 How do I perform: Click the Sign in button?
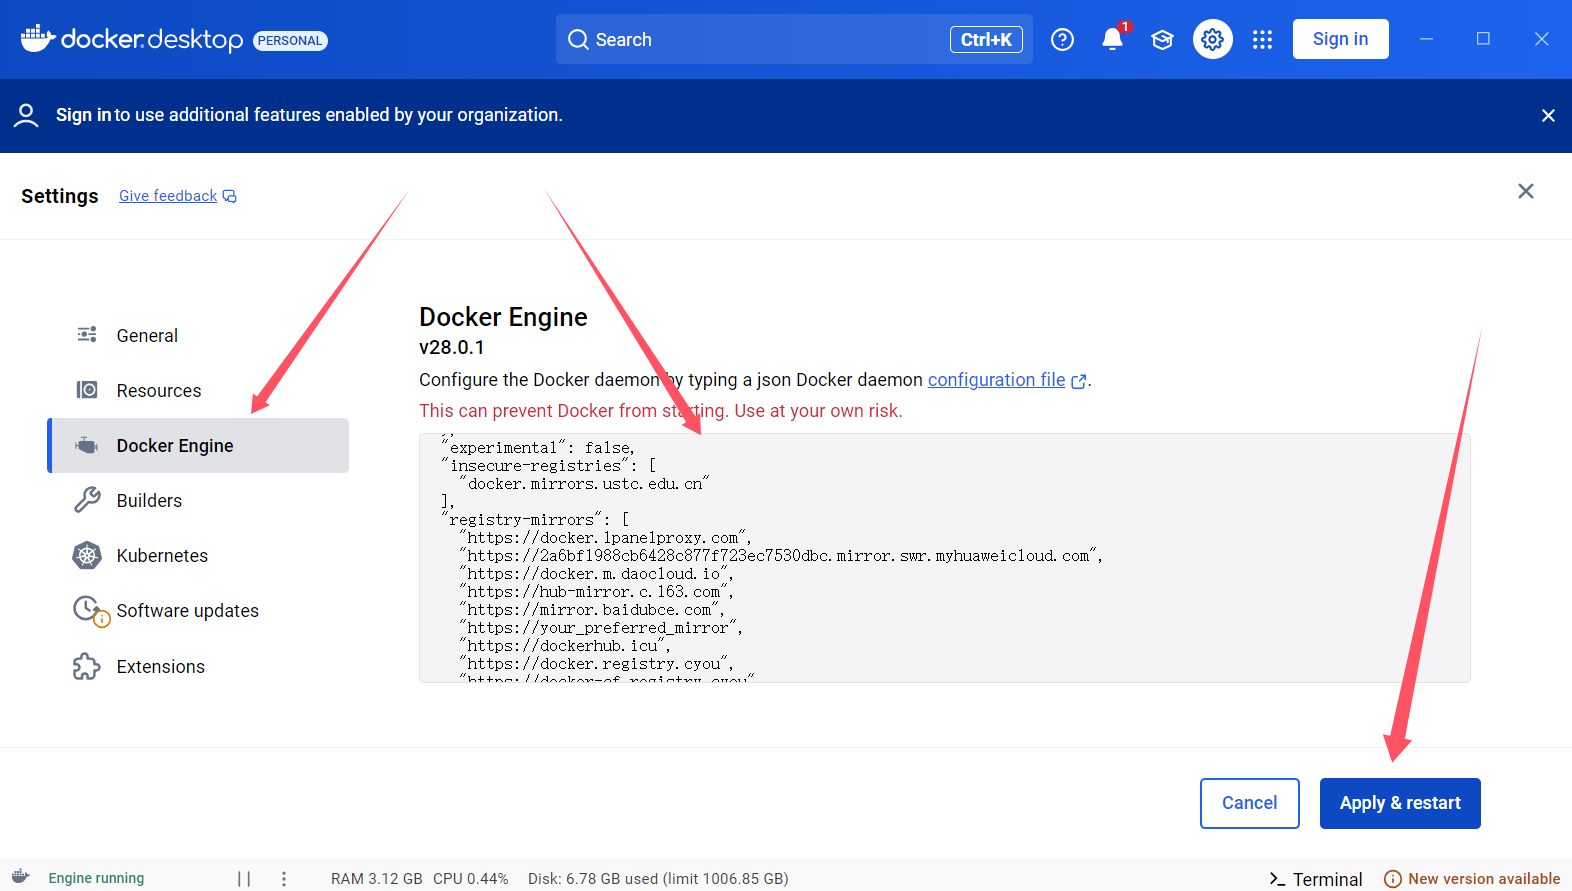click(x=1340, y=39)
